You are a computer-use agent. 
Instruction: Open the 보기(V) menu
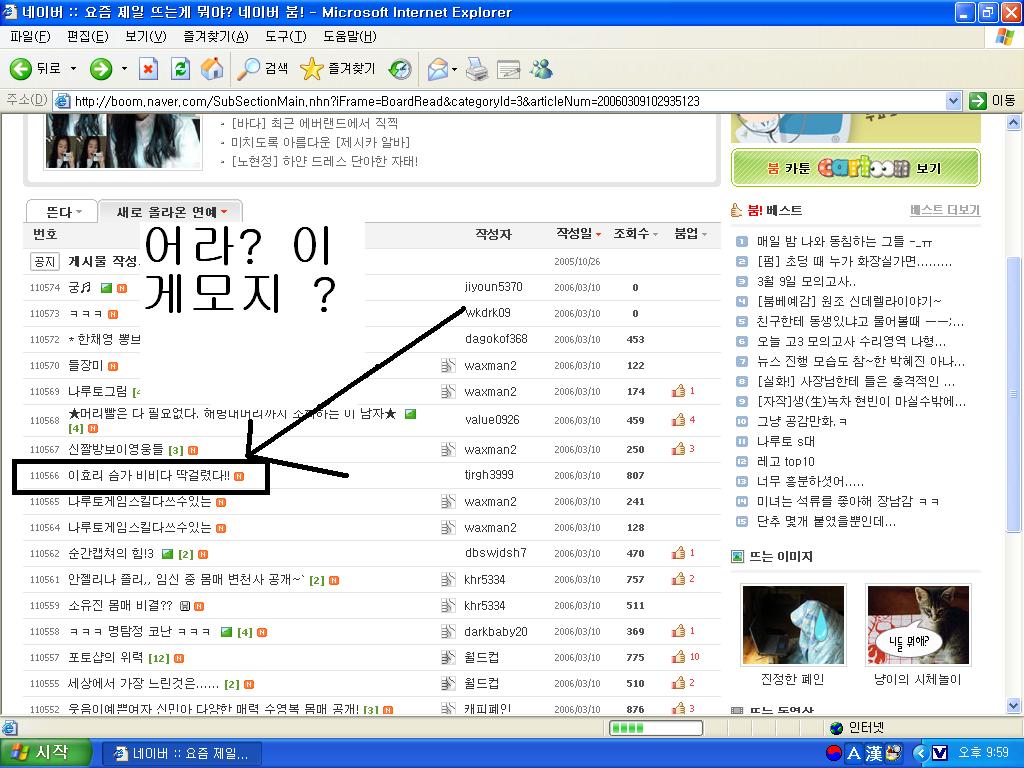(146, 37)
